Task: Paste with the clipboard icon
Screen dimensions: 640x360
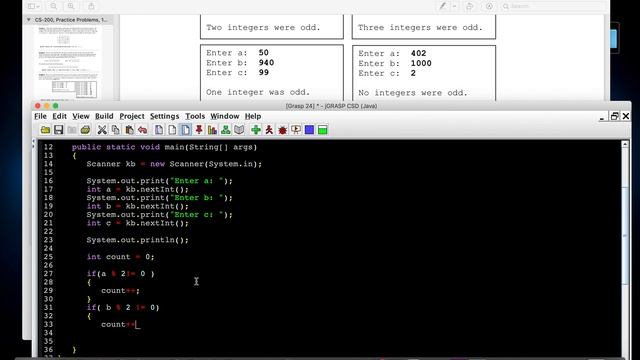Action: 129,130
